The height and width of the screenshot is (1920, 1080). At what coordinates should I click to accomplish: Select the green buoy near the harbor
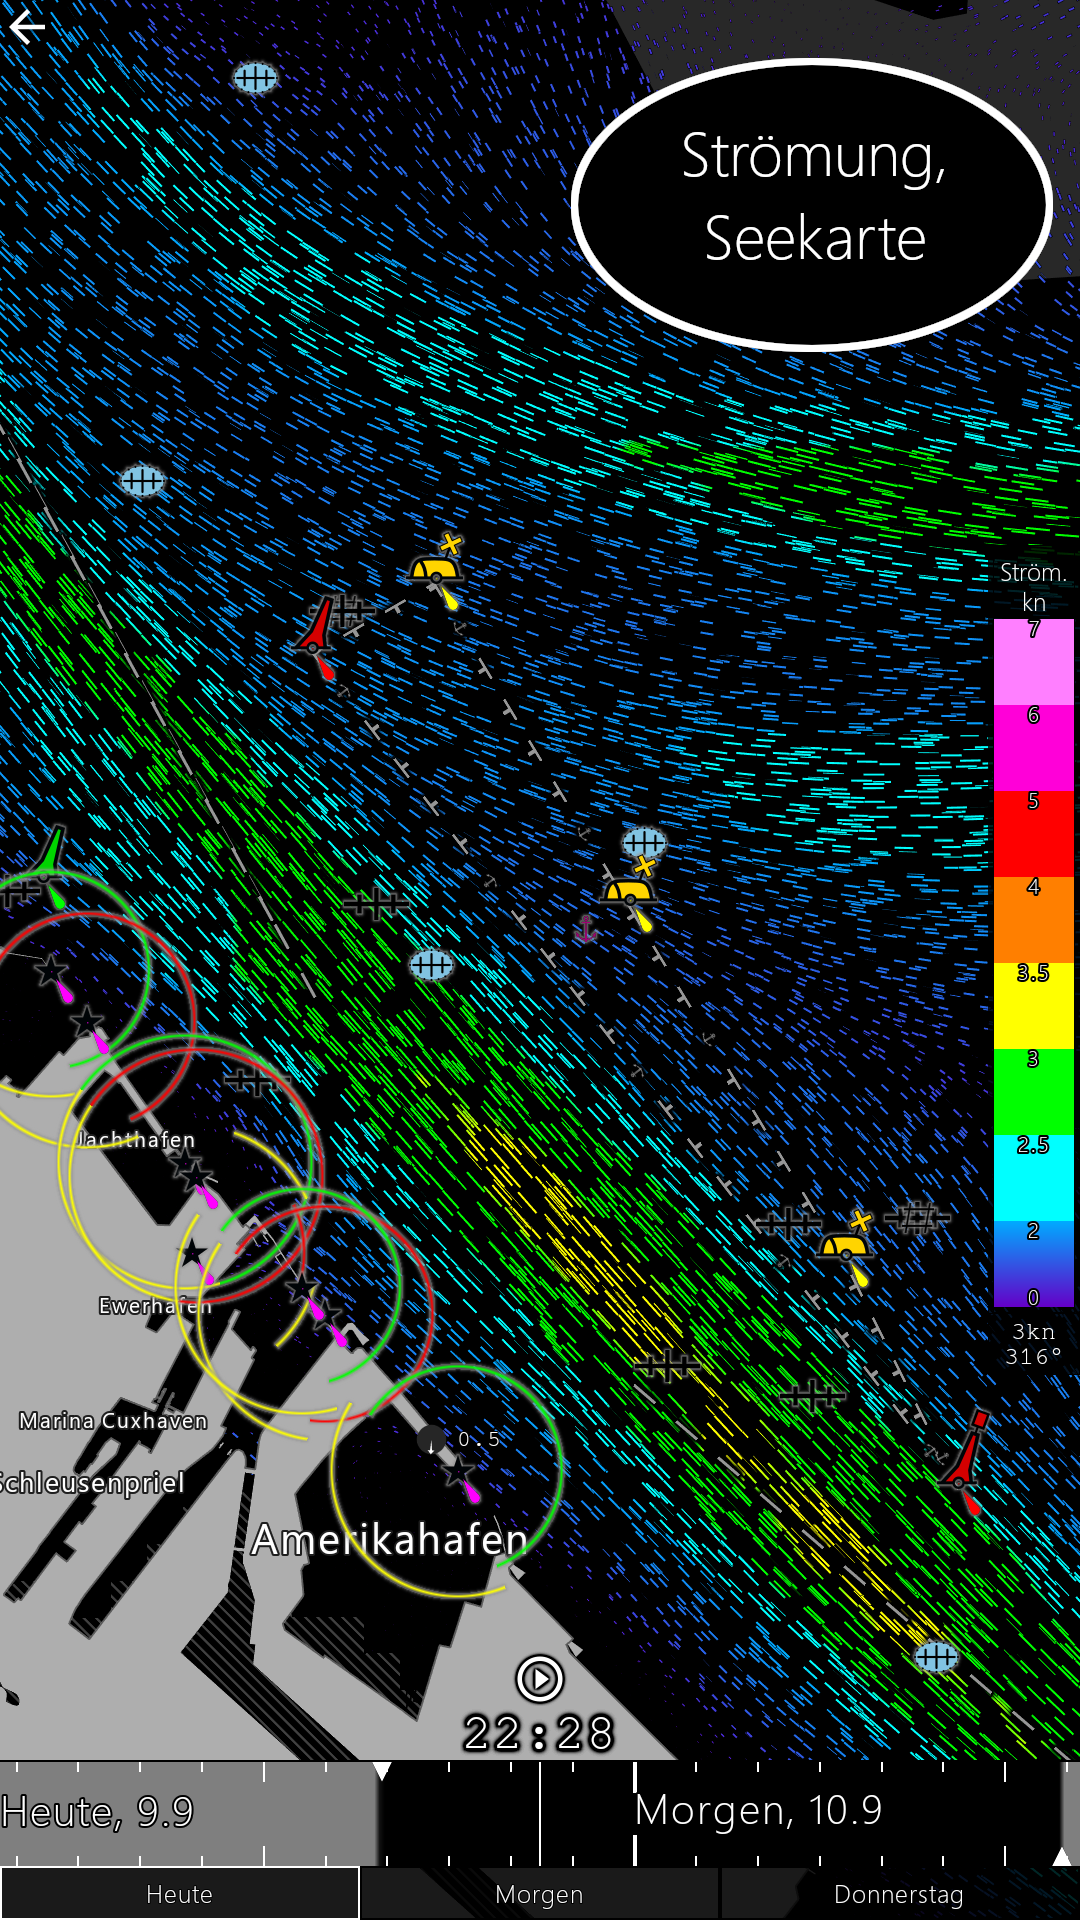coord(50,861)
